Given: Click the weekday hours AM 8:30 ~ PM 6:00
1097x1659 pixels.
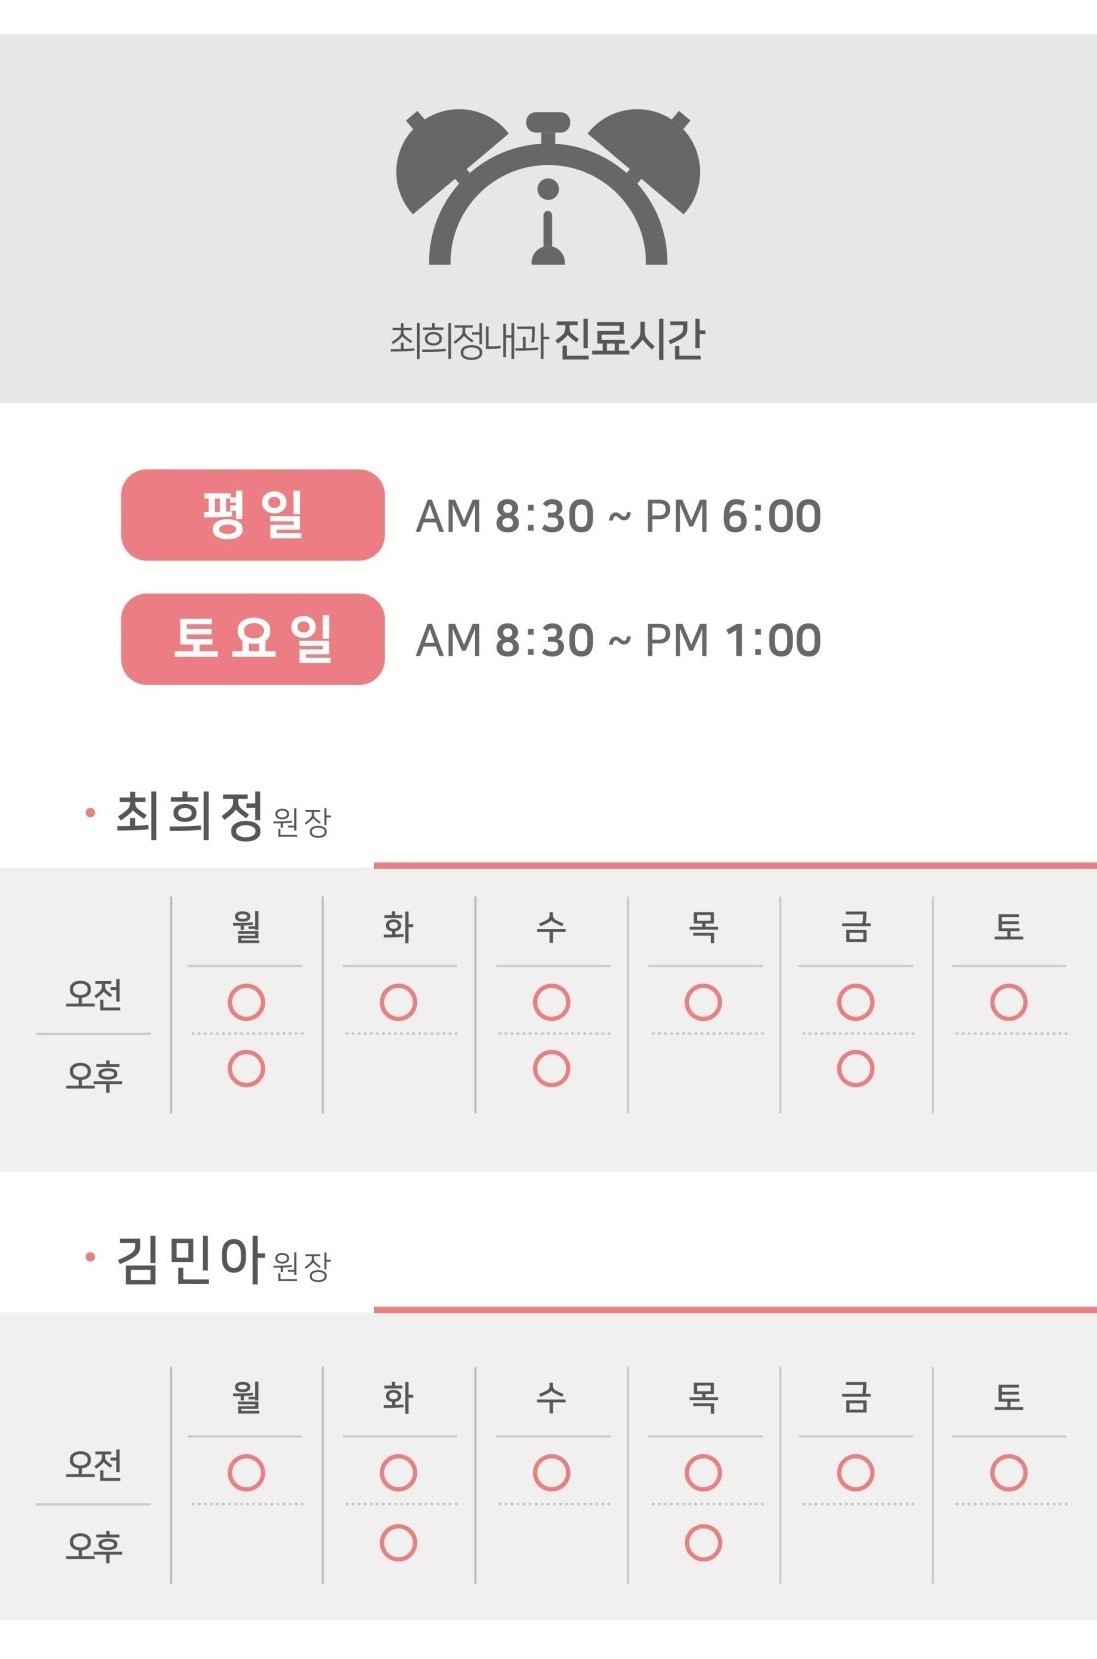Looking at the screenshot, I should 618,516.
